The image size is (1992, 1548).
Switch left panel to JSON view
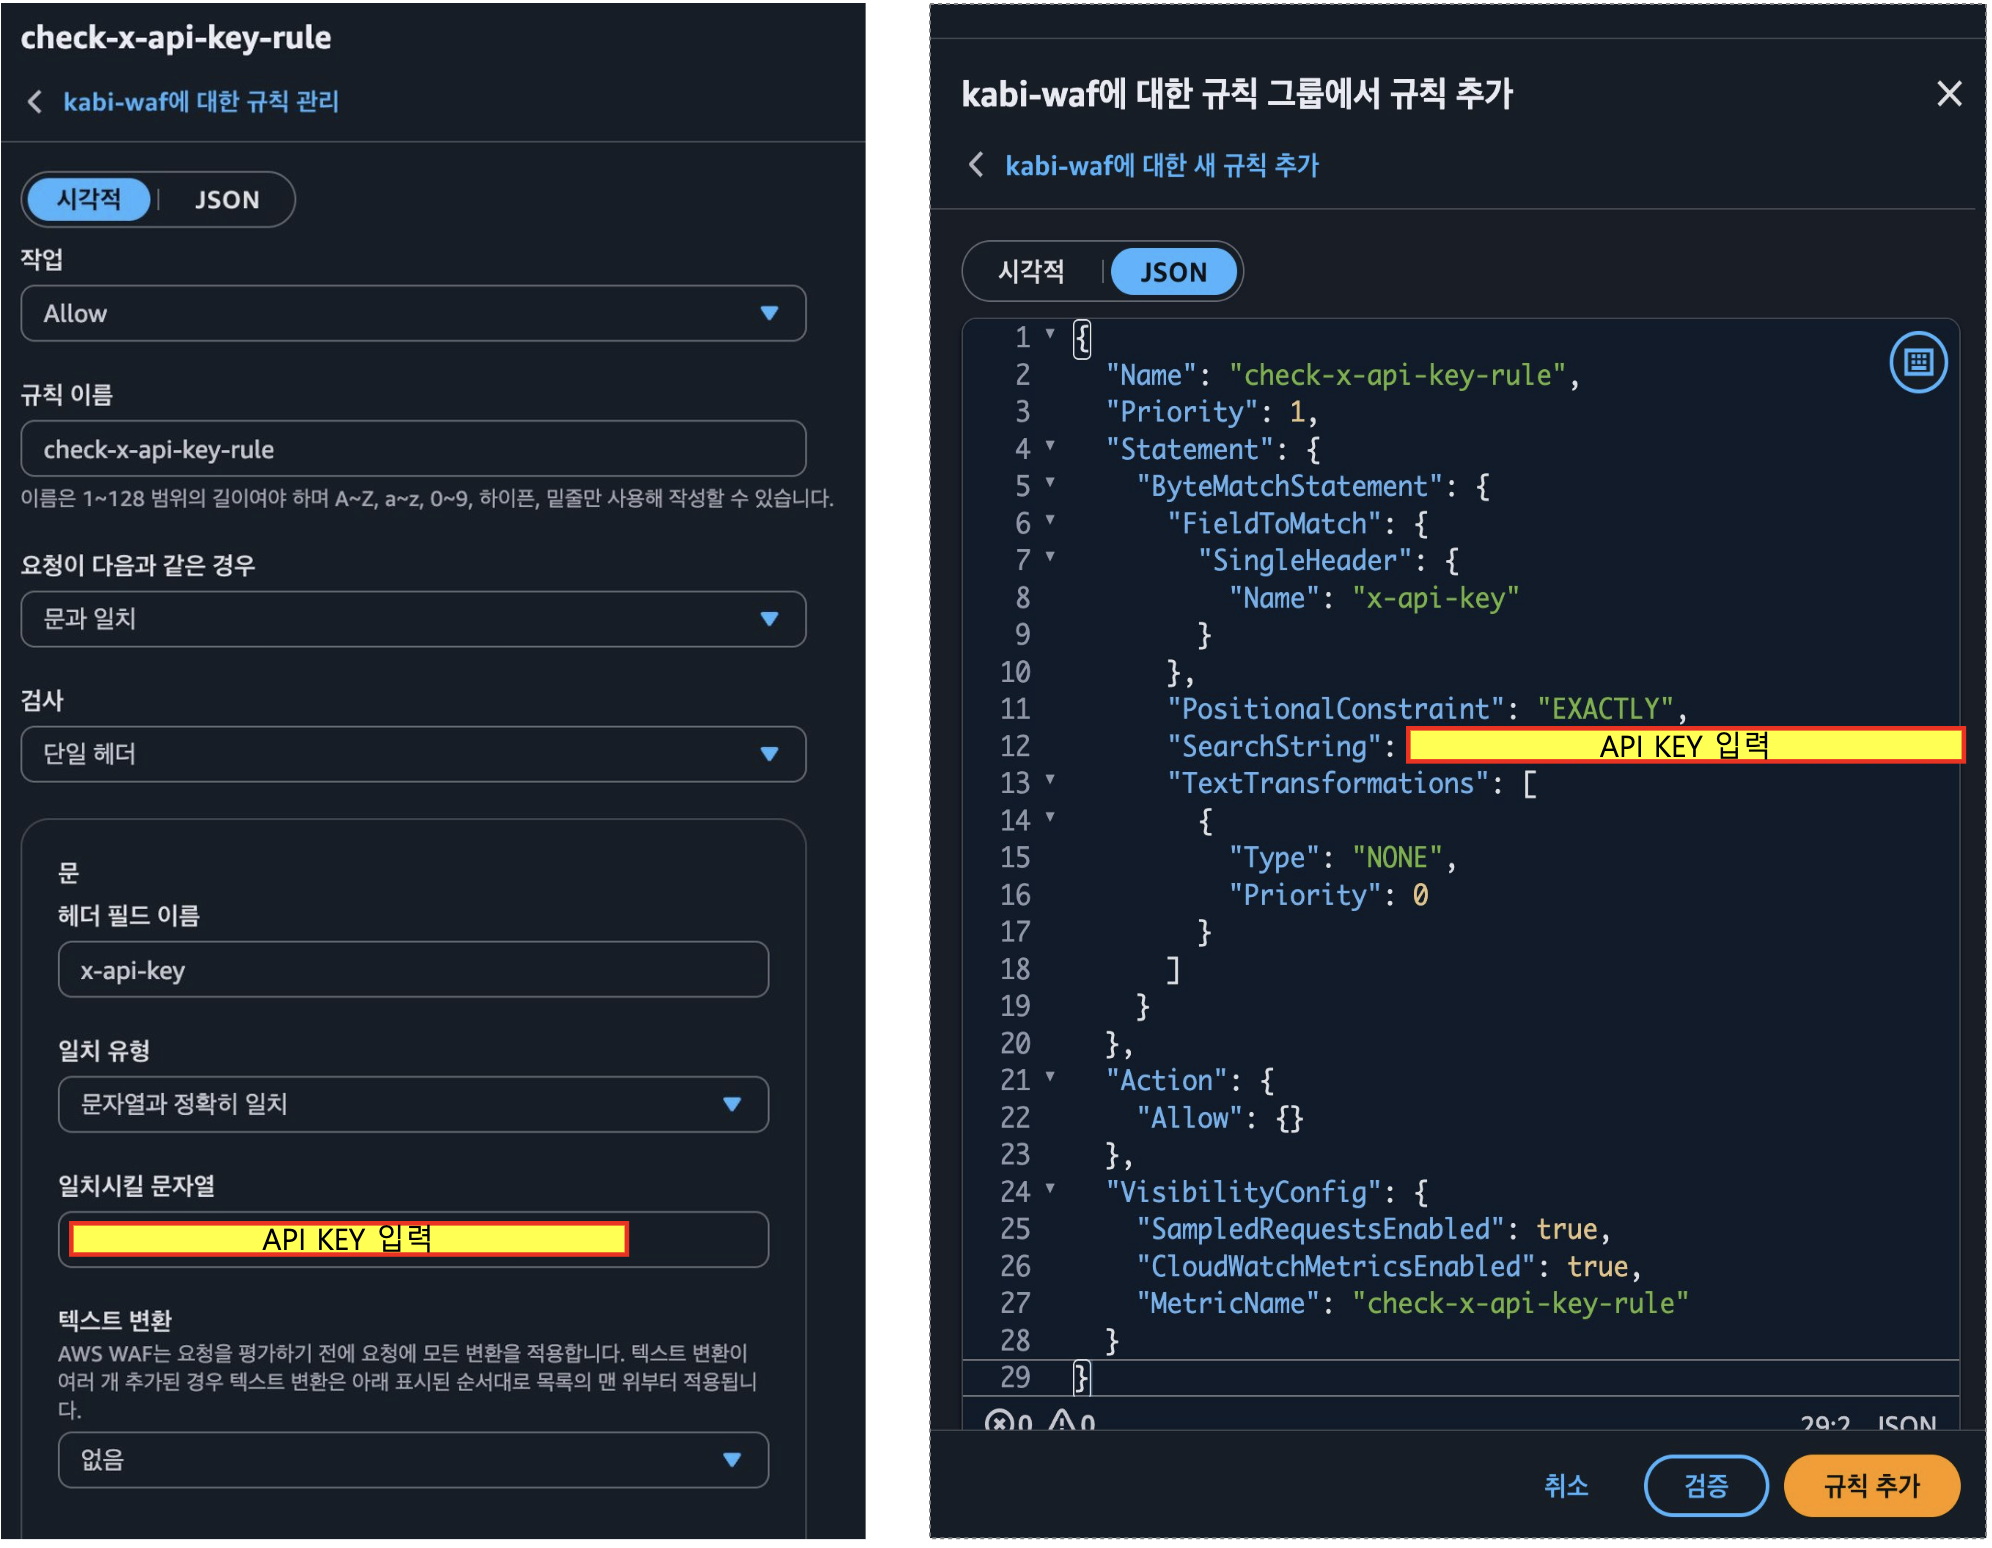pyautogui.click(x=227, y=200)
